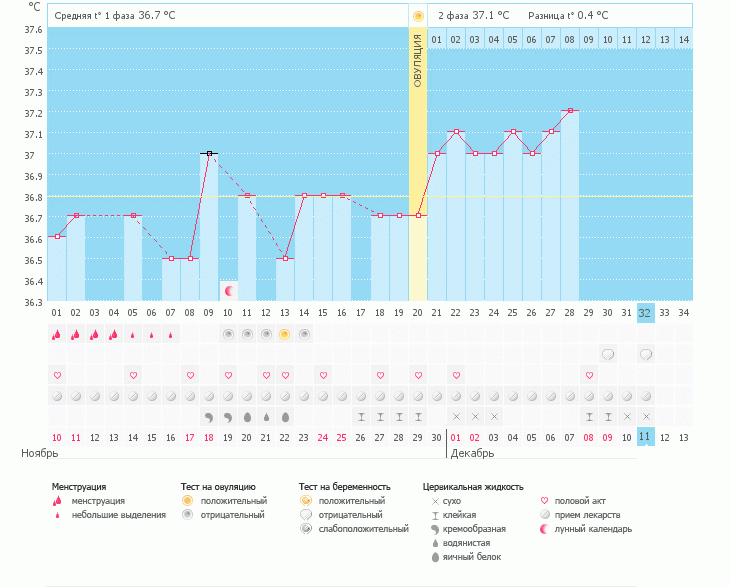Click the ovulation sun icon in the header
This screenshot has height=587, width=731.
coord(418,16)
